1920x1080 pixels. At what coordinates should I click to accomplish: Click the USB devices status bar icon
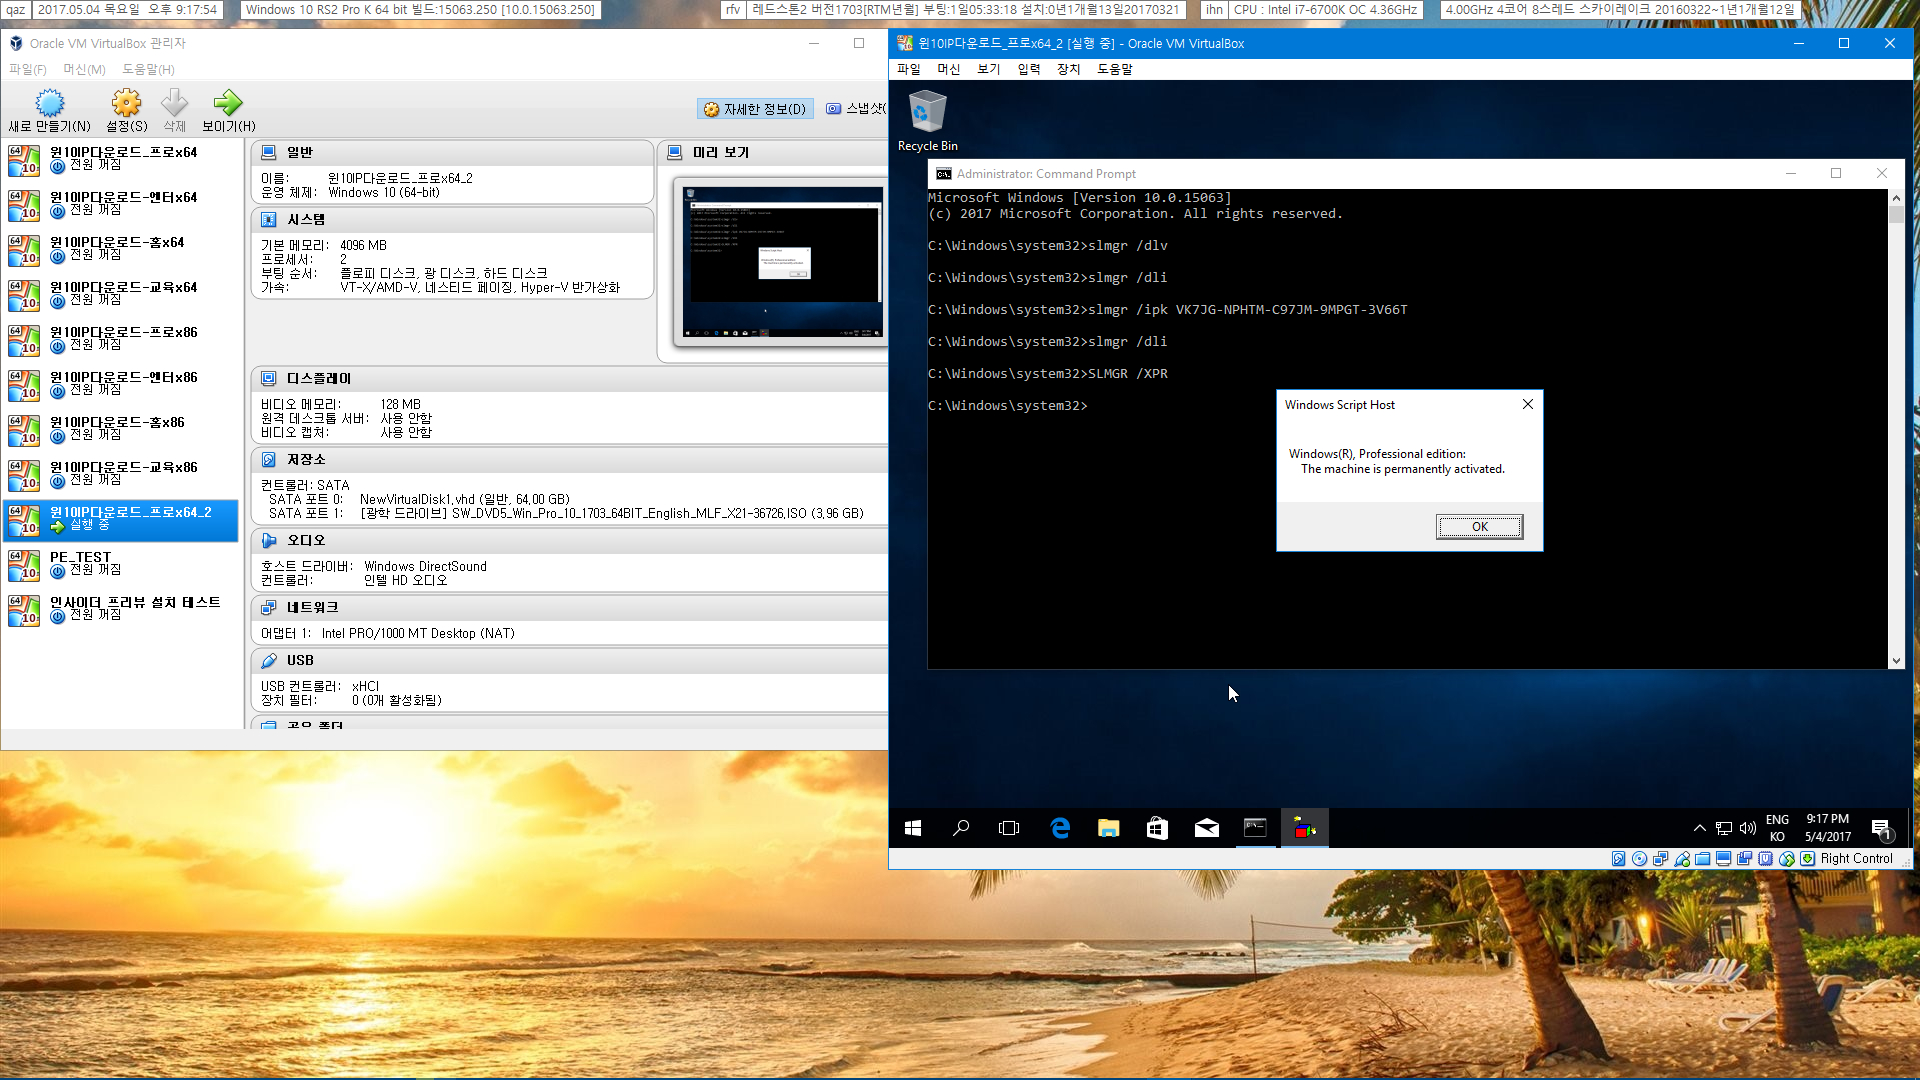pos(1682,858)
